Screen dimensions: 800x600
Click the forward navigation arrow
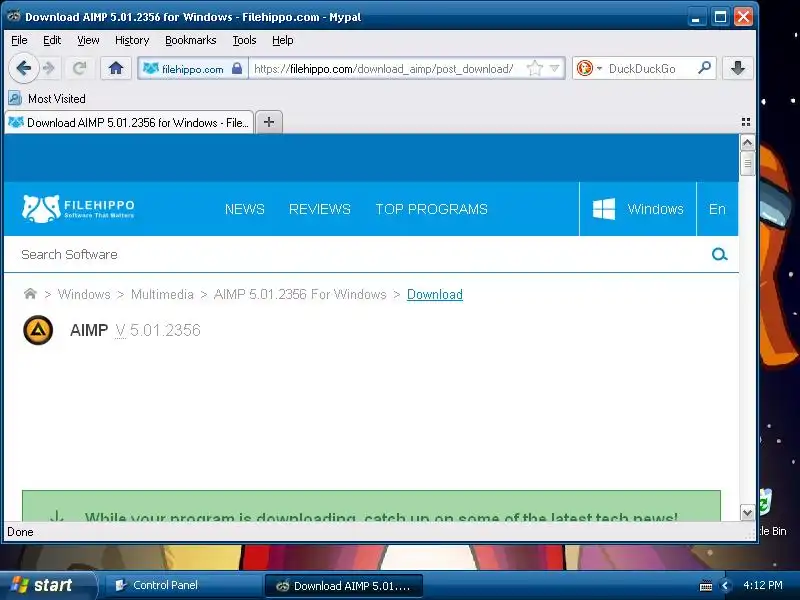coord(49,68)
